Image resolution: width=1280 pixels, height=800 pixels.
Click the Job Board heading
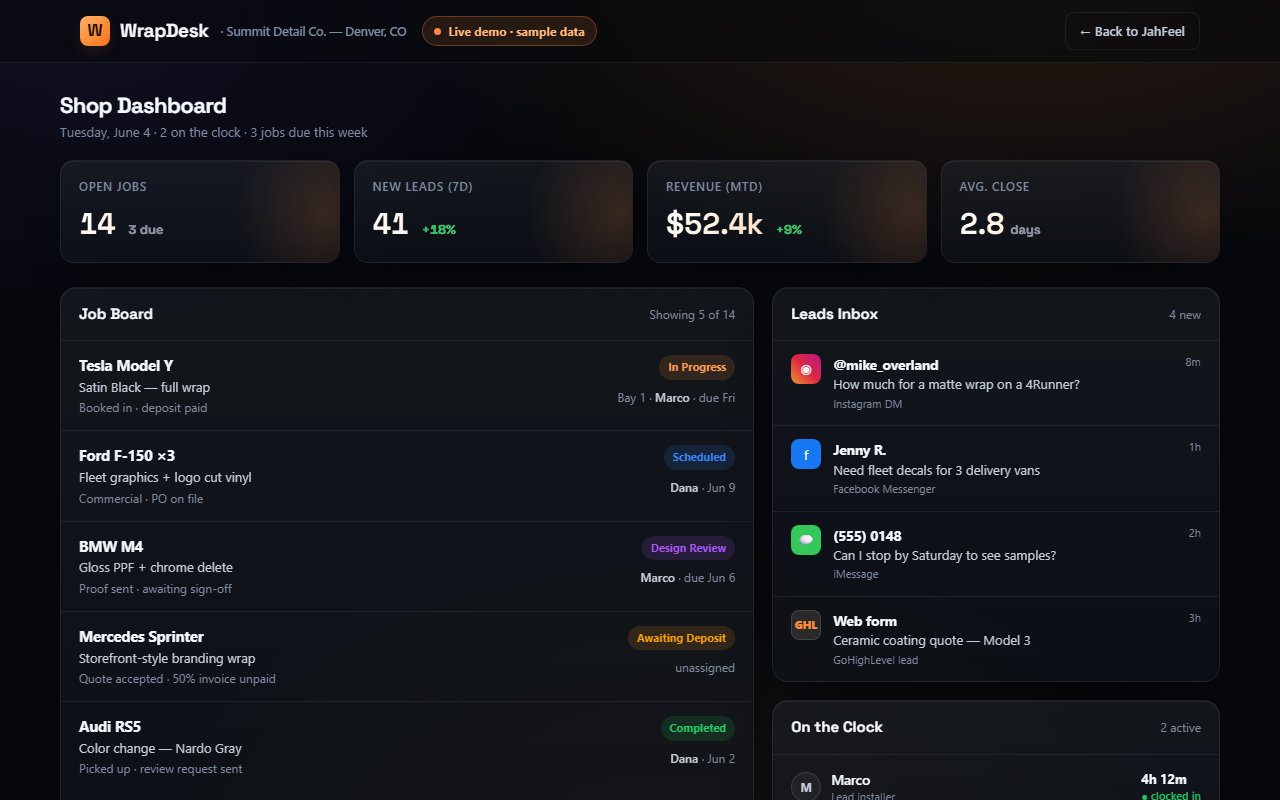click(116, 314)
